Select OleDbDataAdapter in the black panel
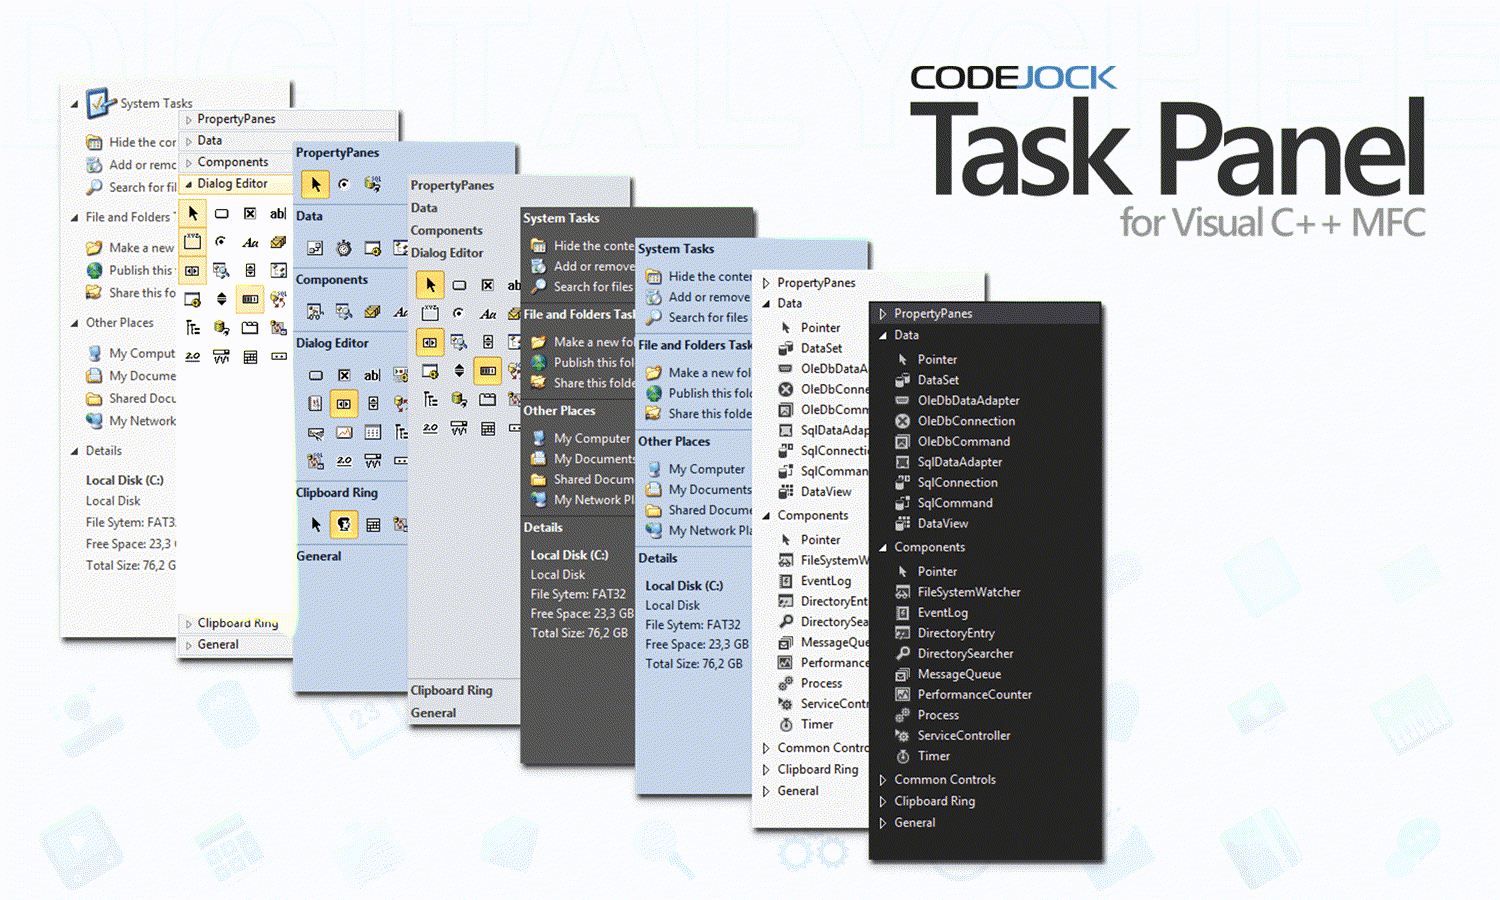Screen dimensions: 1500x900 [957, 400]
